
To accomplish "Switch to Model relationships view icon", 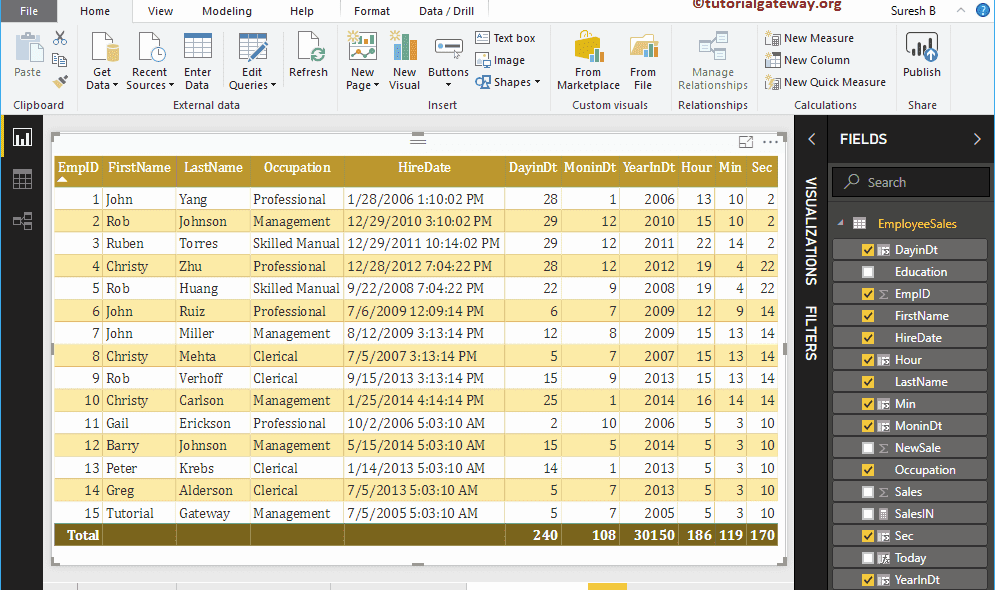I will [x=22, y=221].
